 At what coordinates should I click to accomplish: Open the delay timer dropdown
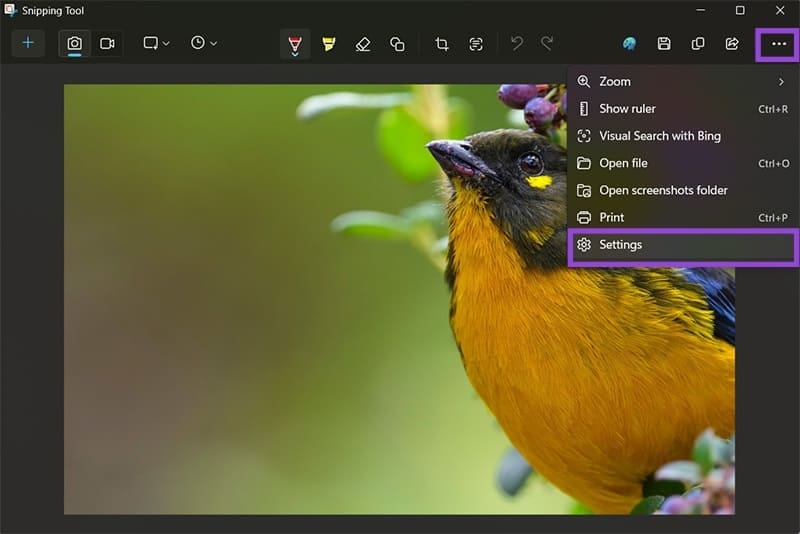[203, 44]
